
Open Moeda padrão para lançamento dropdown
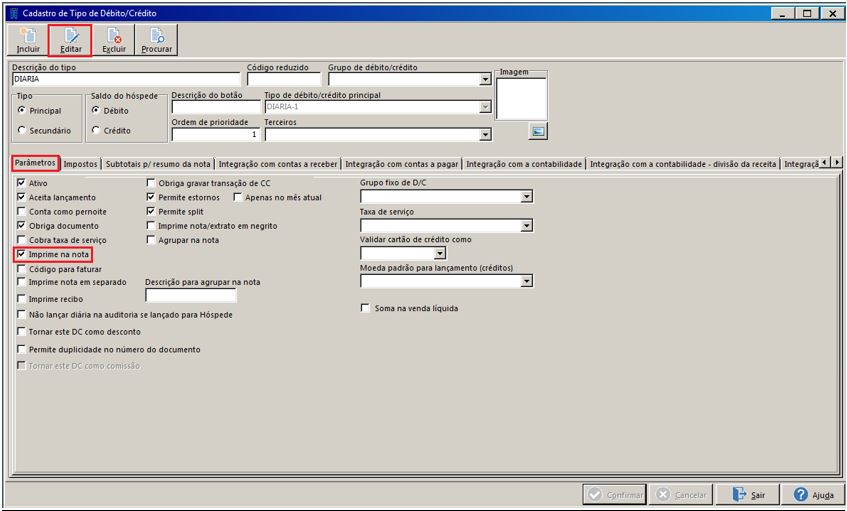click(527, 281)
